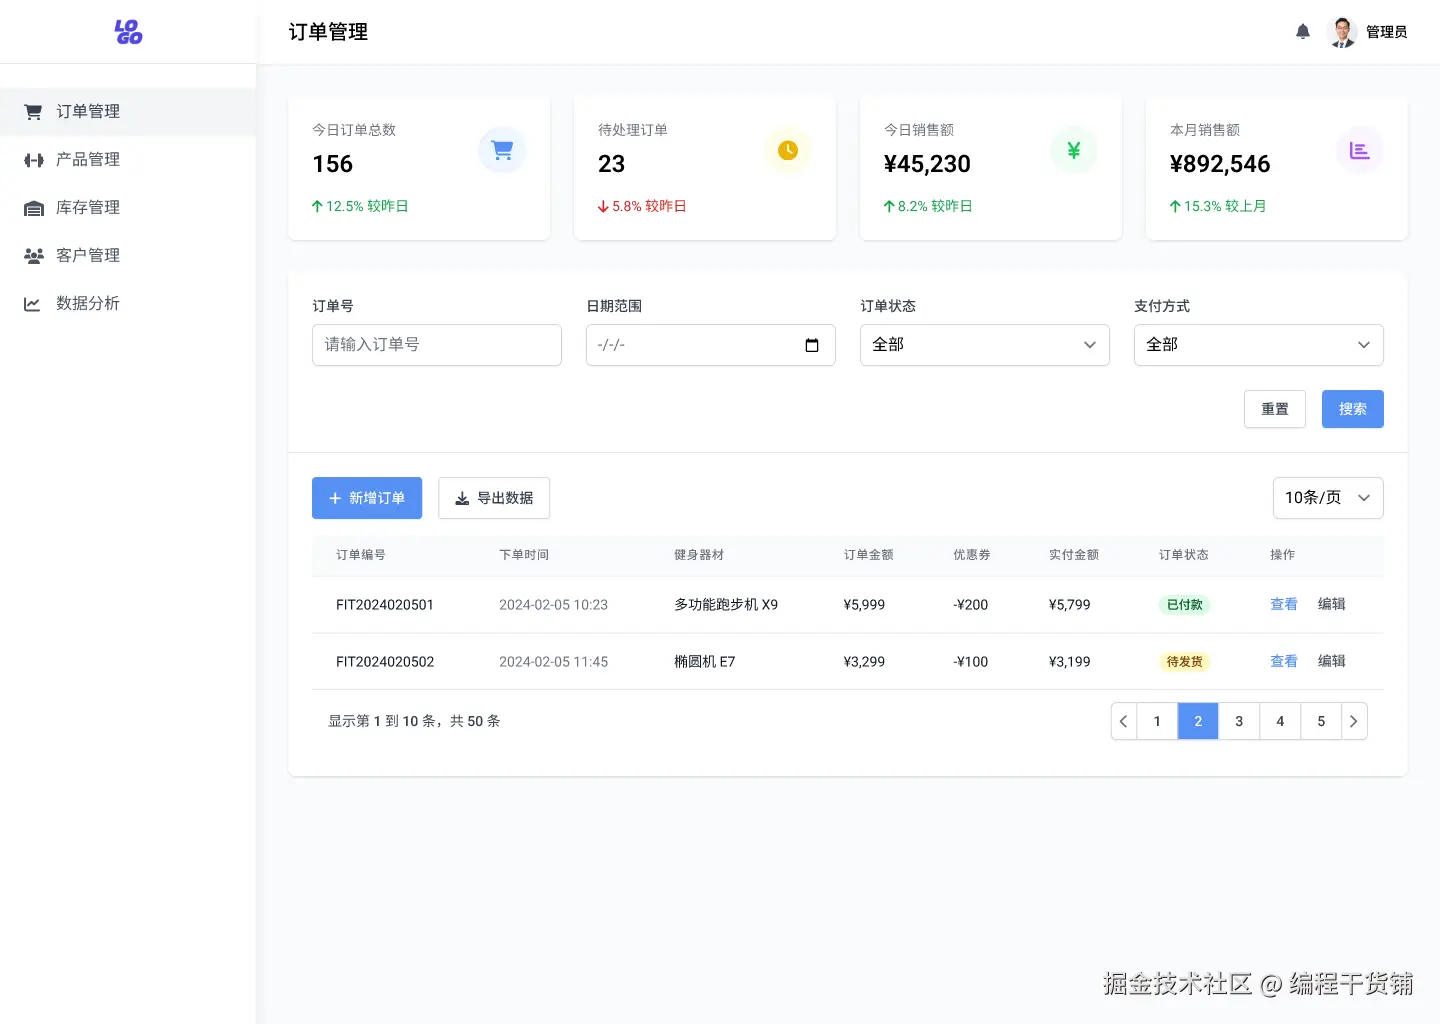
Task: Click the 搜索 button
Action: (x=1352, y=408)
